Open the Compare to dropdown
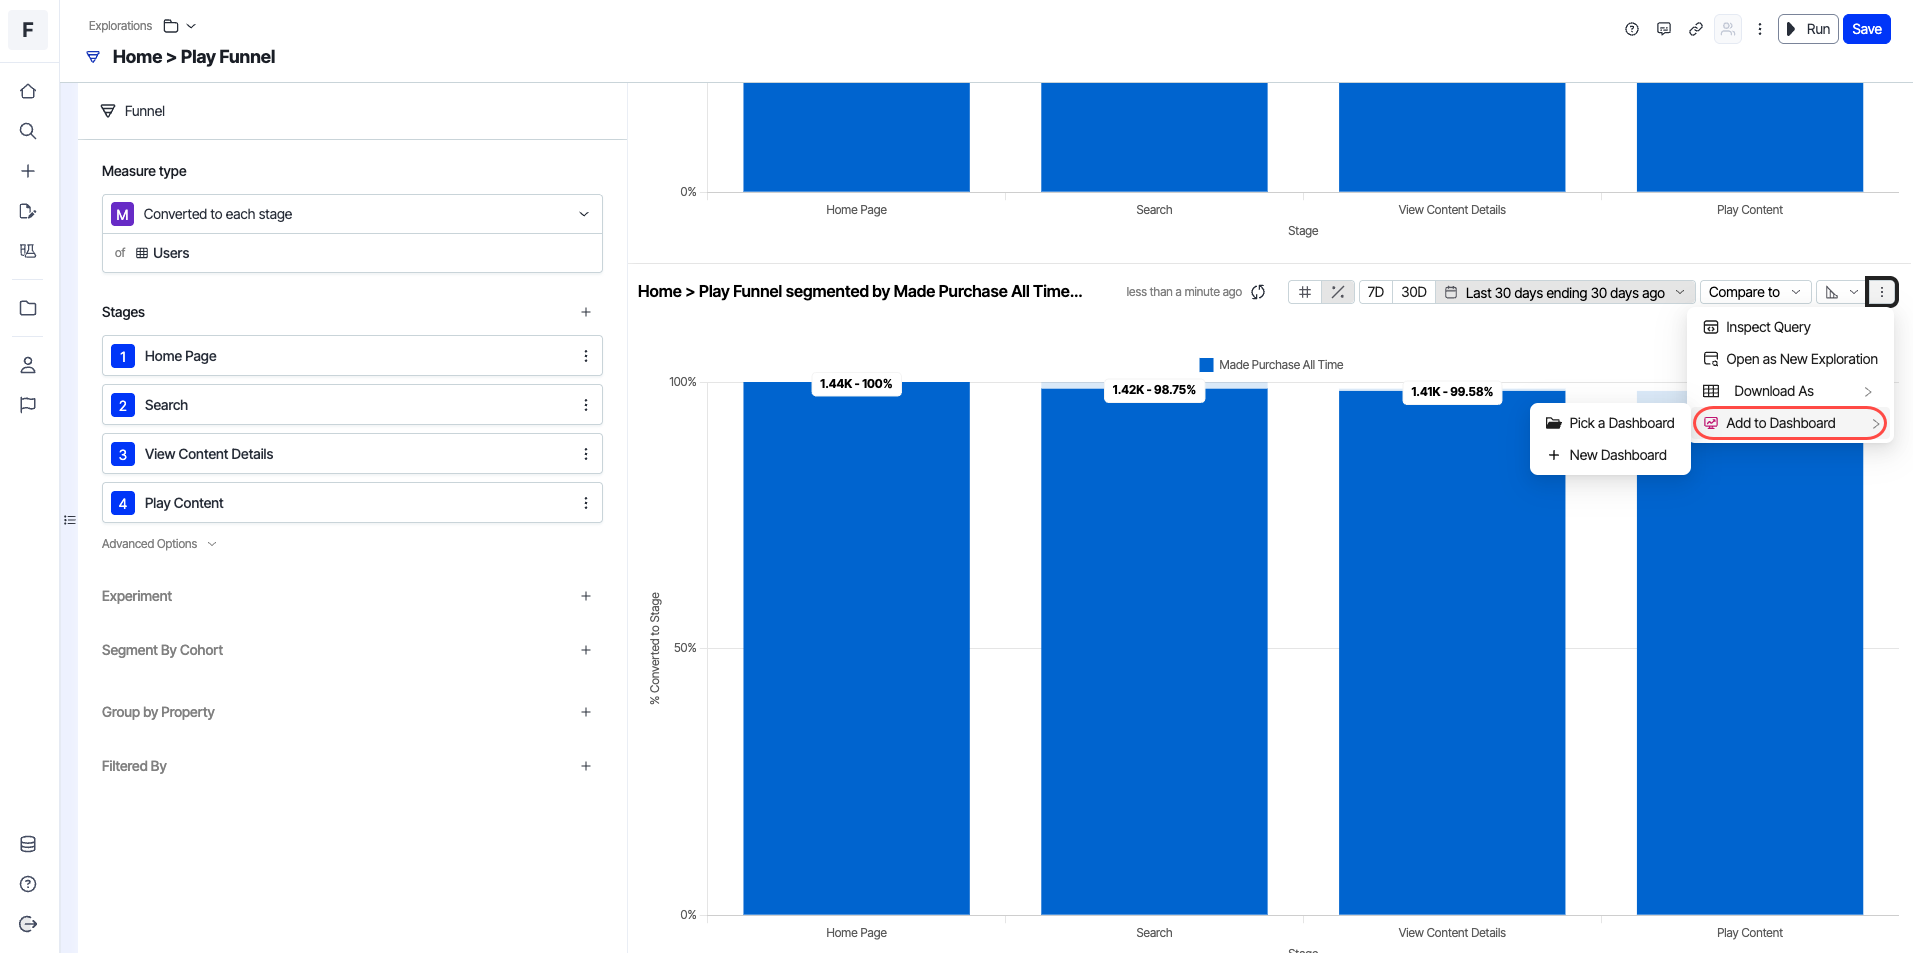Viewport: 1913px width, 953px height. point(1755,292)
